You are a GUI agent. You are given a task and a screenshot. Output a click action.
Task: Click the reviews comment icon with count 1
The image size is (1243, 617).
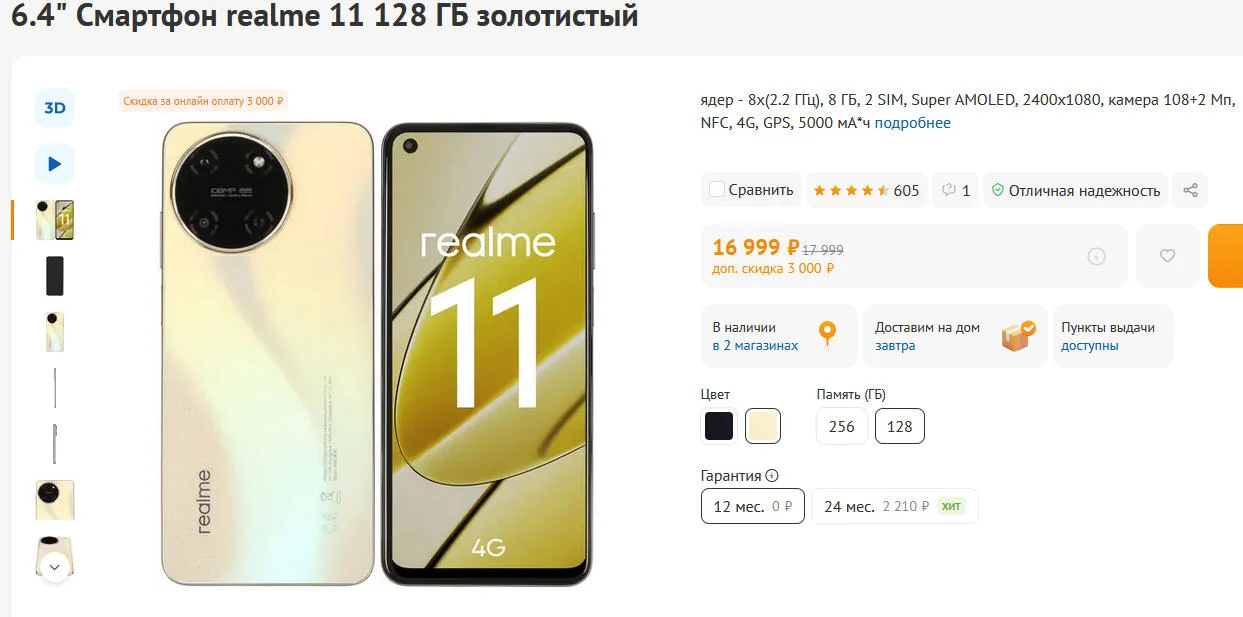[x=956, y=190]
